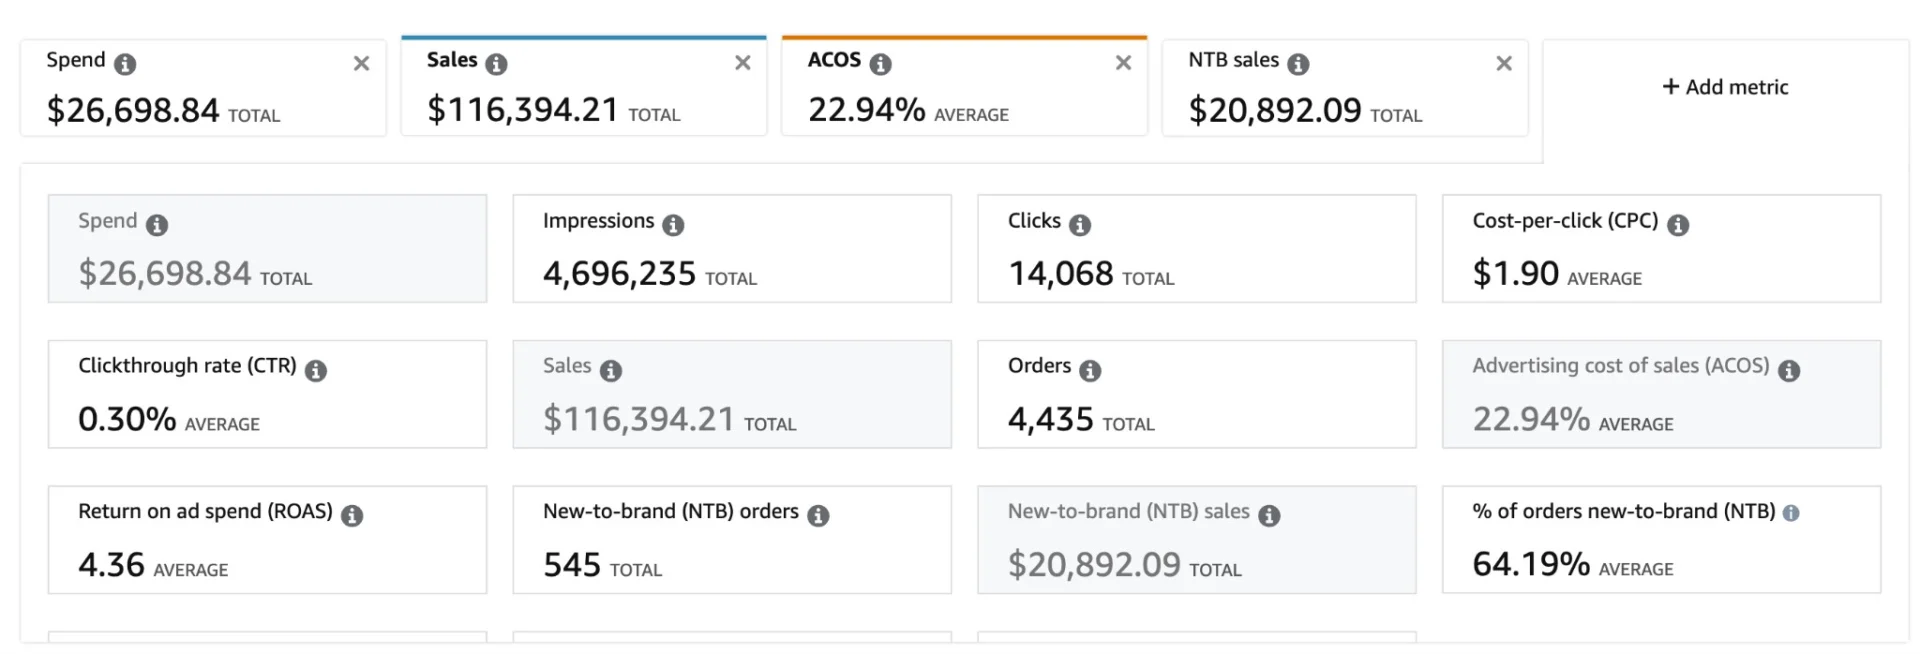Click info icon beside Clicks metric
This screenshot has width=1920, height=654.
pyautogui.click(x=1079, y=225)
